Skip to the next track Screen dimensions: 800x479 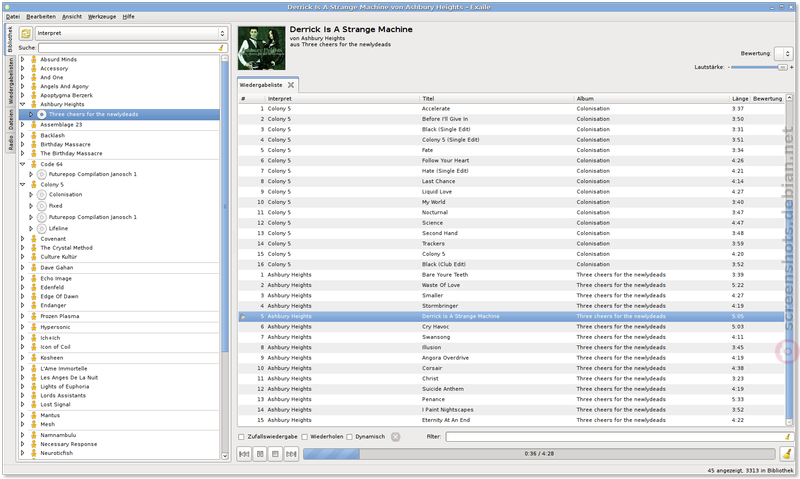(291, 453)
